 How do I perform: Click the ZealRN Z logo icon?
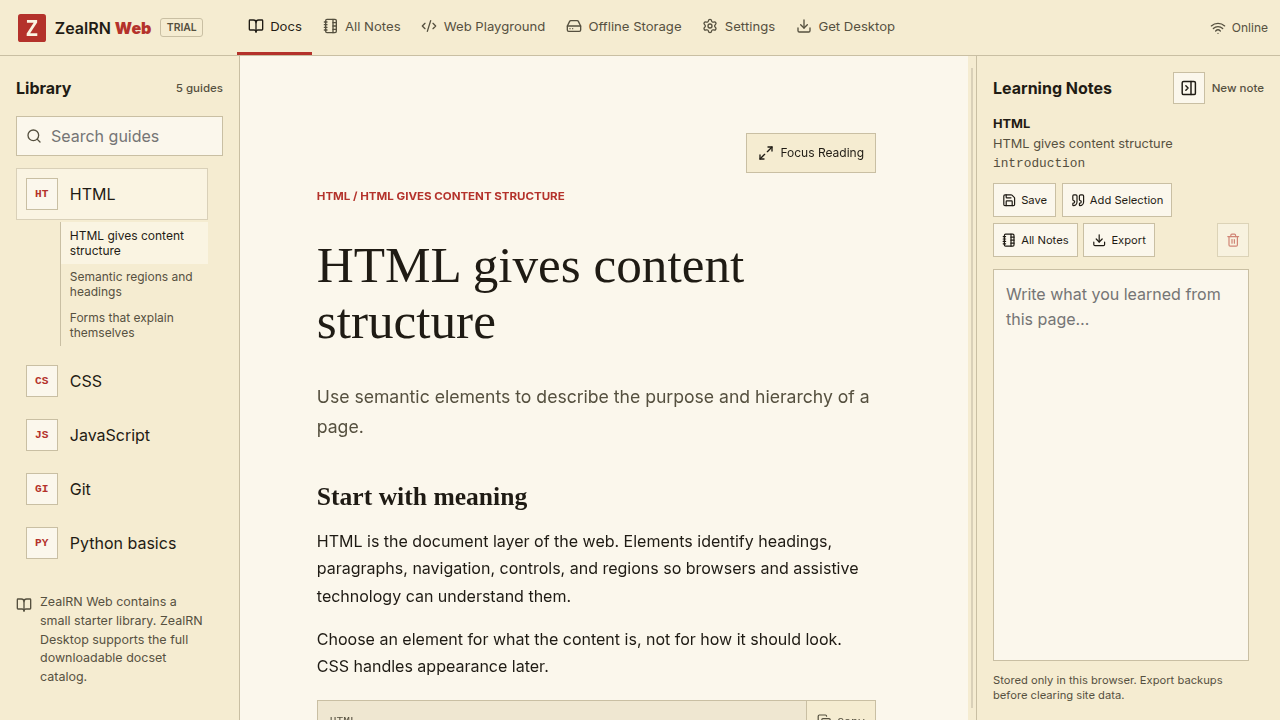pos(32,28)
